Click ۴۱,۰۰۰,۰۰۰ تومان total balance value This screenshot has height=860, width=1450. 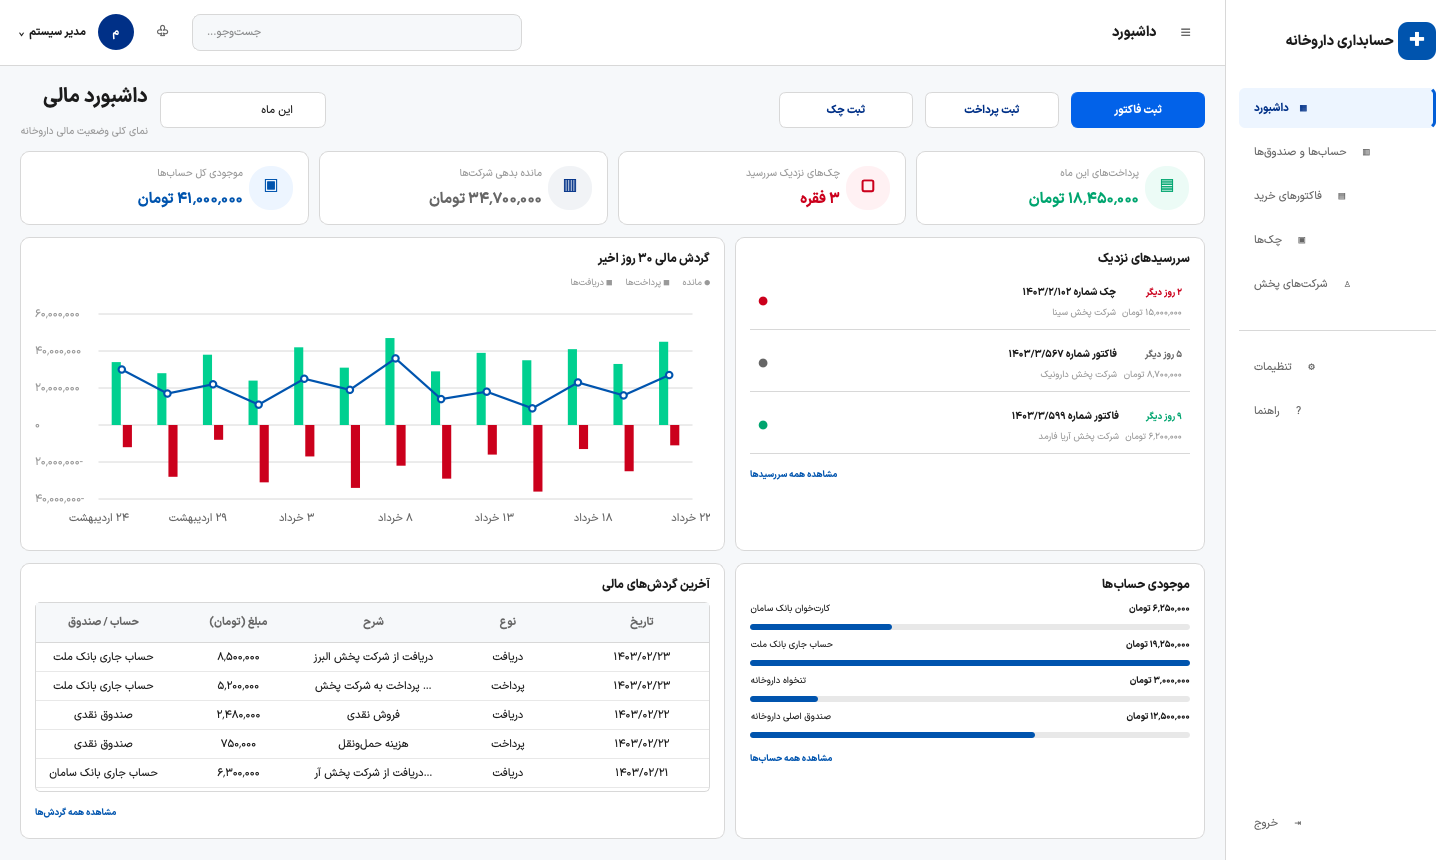click(190, 199)
